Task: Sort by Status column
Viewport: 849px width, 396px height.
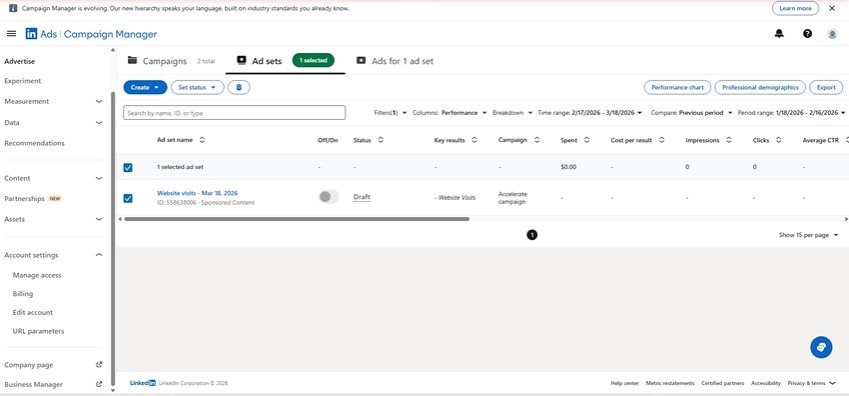Action: pyautogui.click(x=381, y=140)
